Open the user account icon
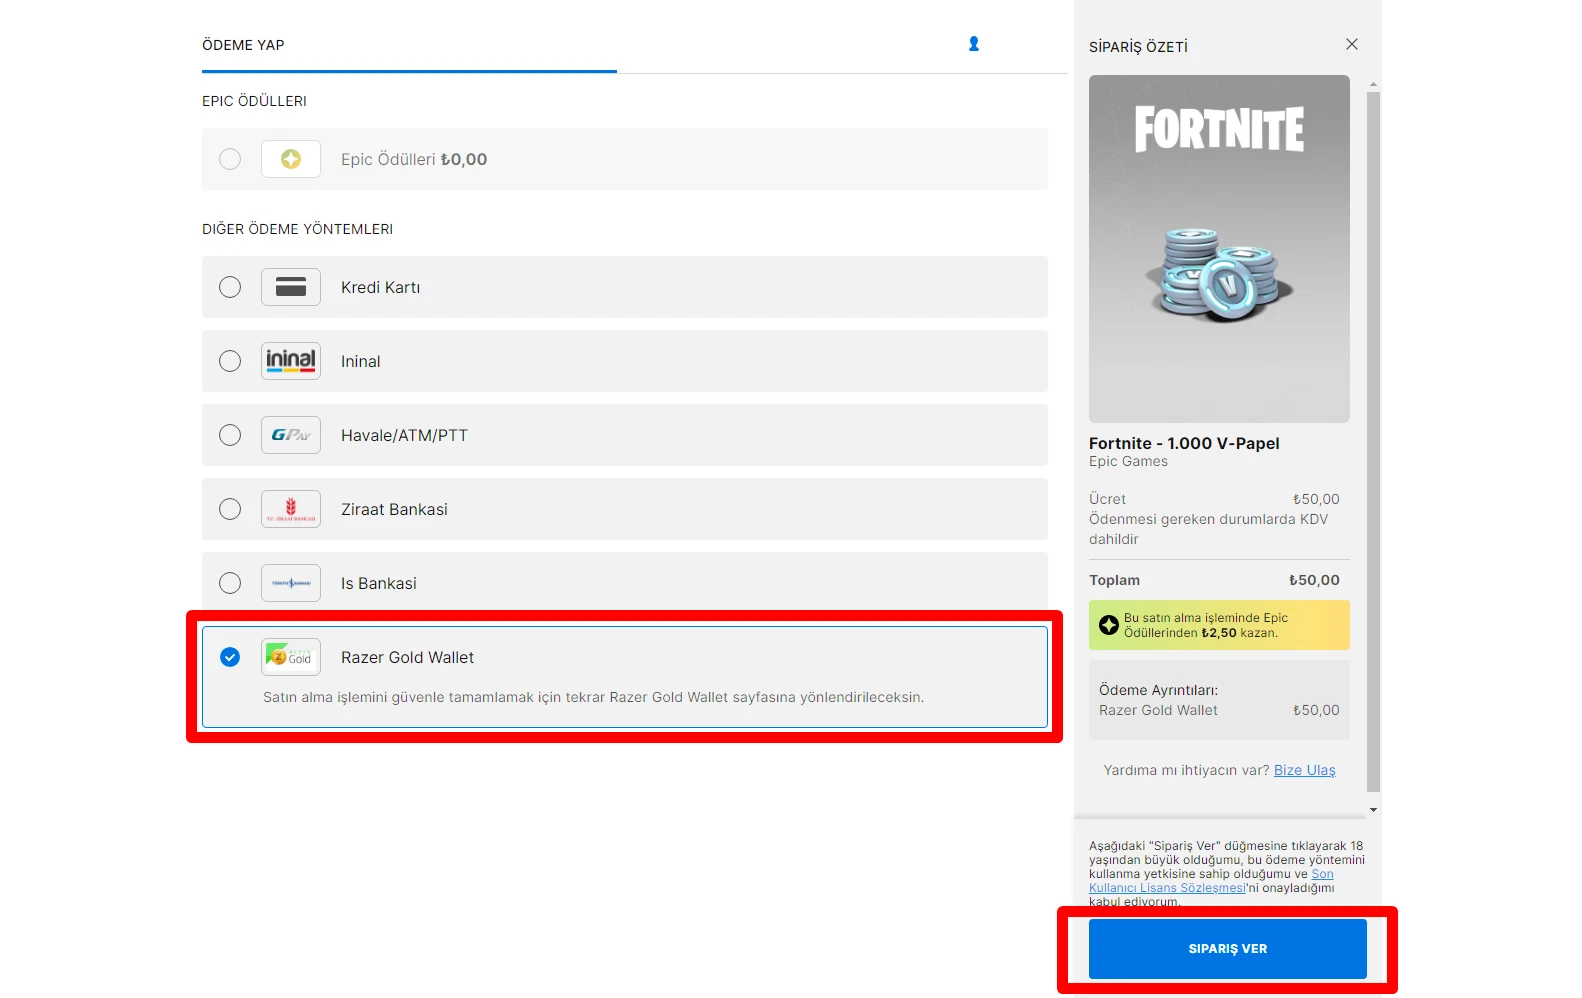Image resolution: width=1582 pixels, height=998 pixels. [x=974, y=44]
